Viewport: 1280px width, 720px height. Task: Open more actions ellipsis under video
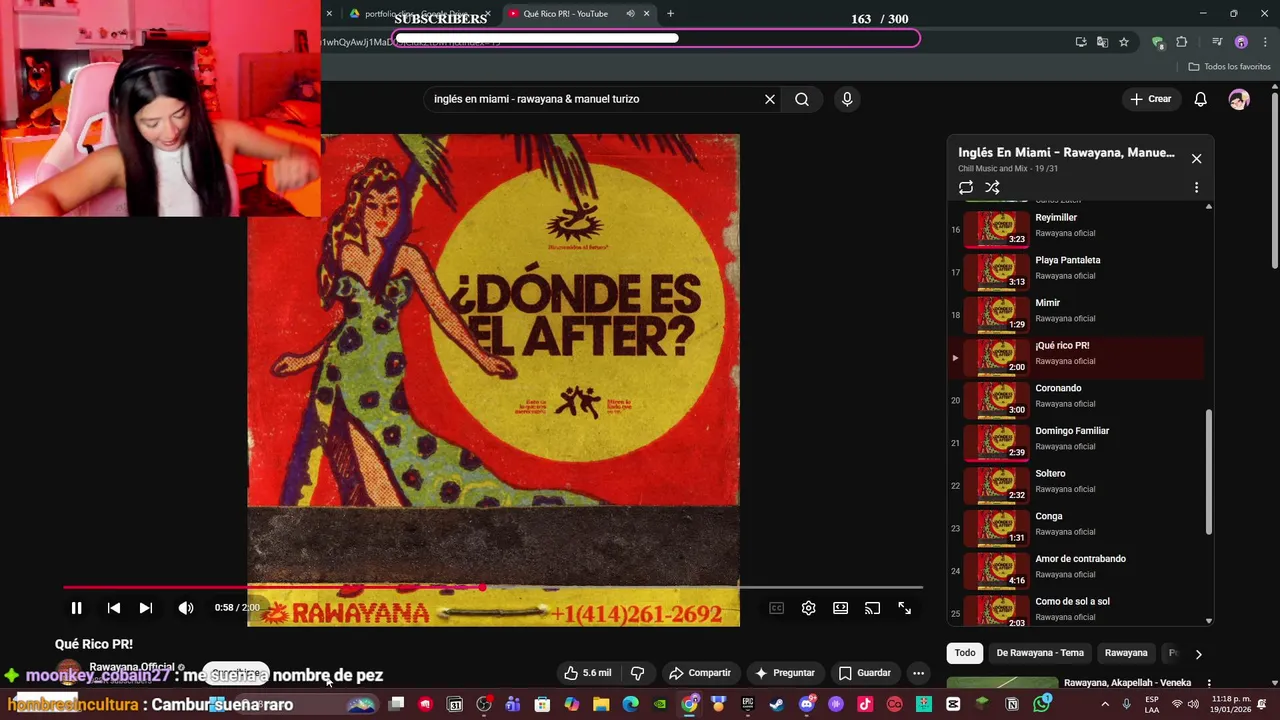point(918,673)
